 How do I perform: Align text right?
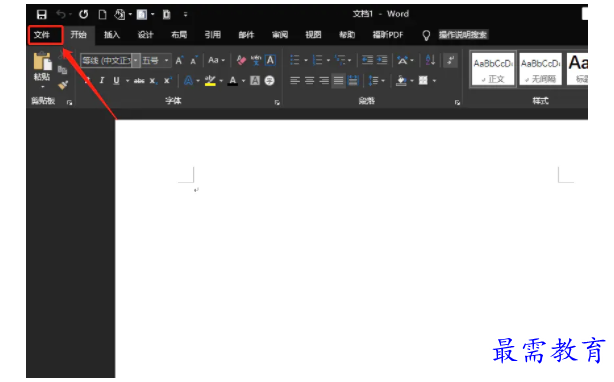[324, 81]
